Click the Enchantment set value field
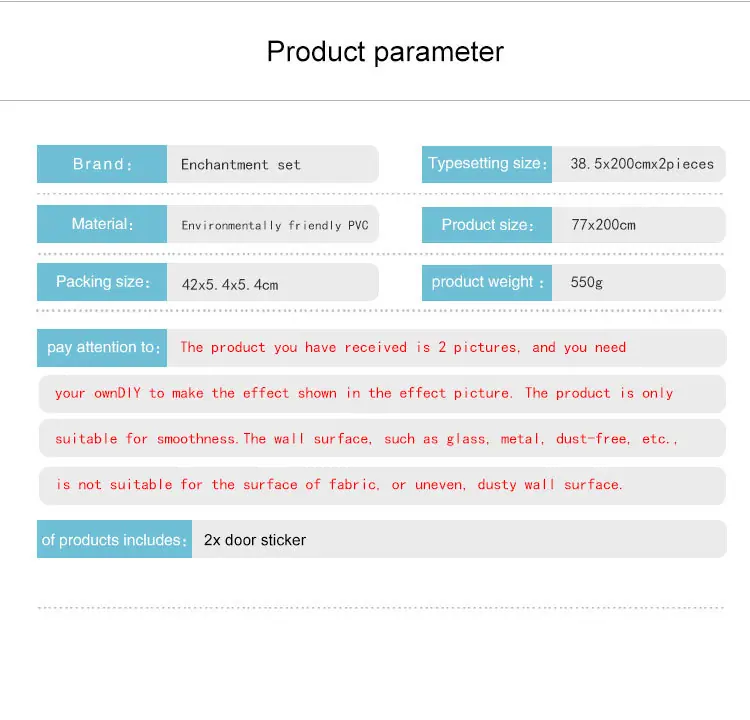The width and height of the screenshot is (750, 720). click(x=273, y=164)
